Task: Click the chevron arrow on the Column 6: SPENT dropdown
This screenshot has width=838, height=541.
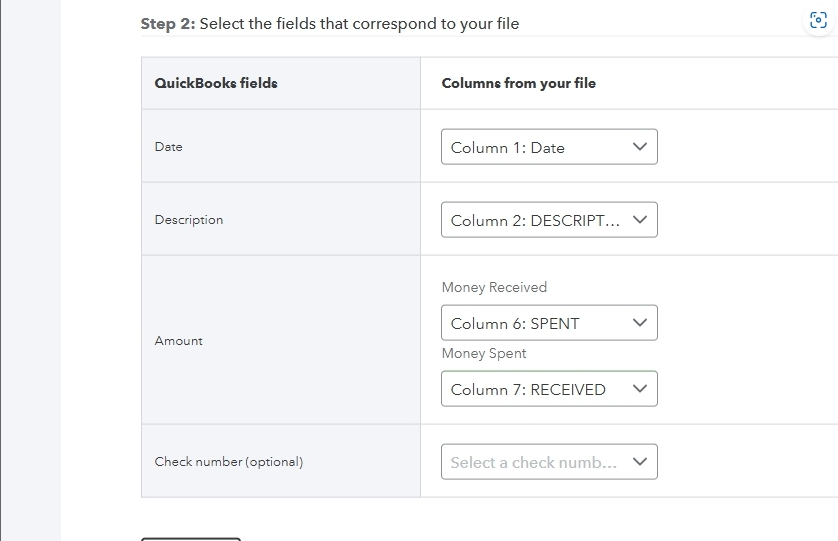Action: pyautogui.click(x=641, y=323)
